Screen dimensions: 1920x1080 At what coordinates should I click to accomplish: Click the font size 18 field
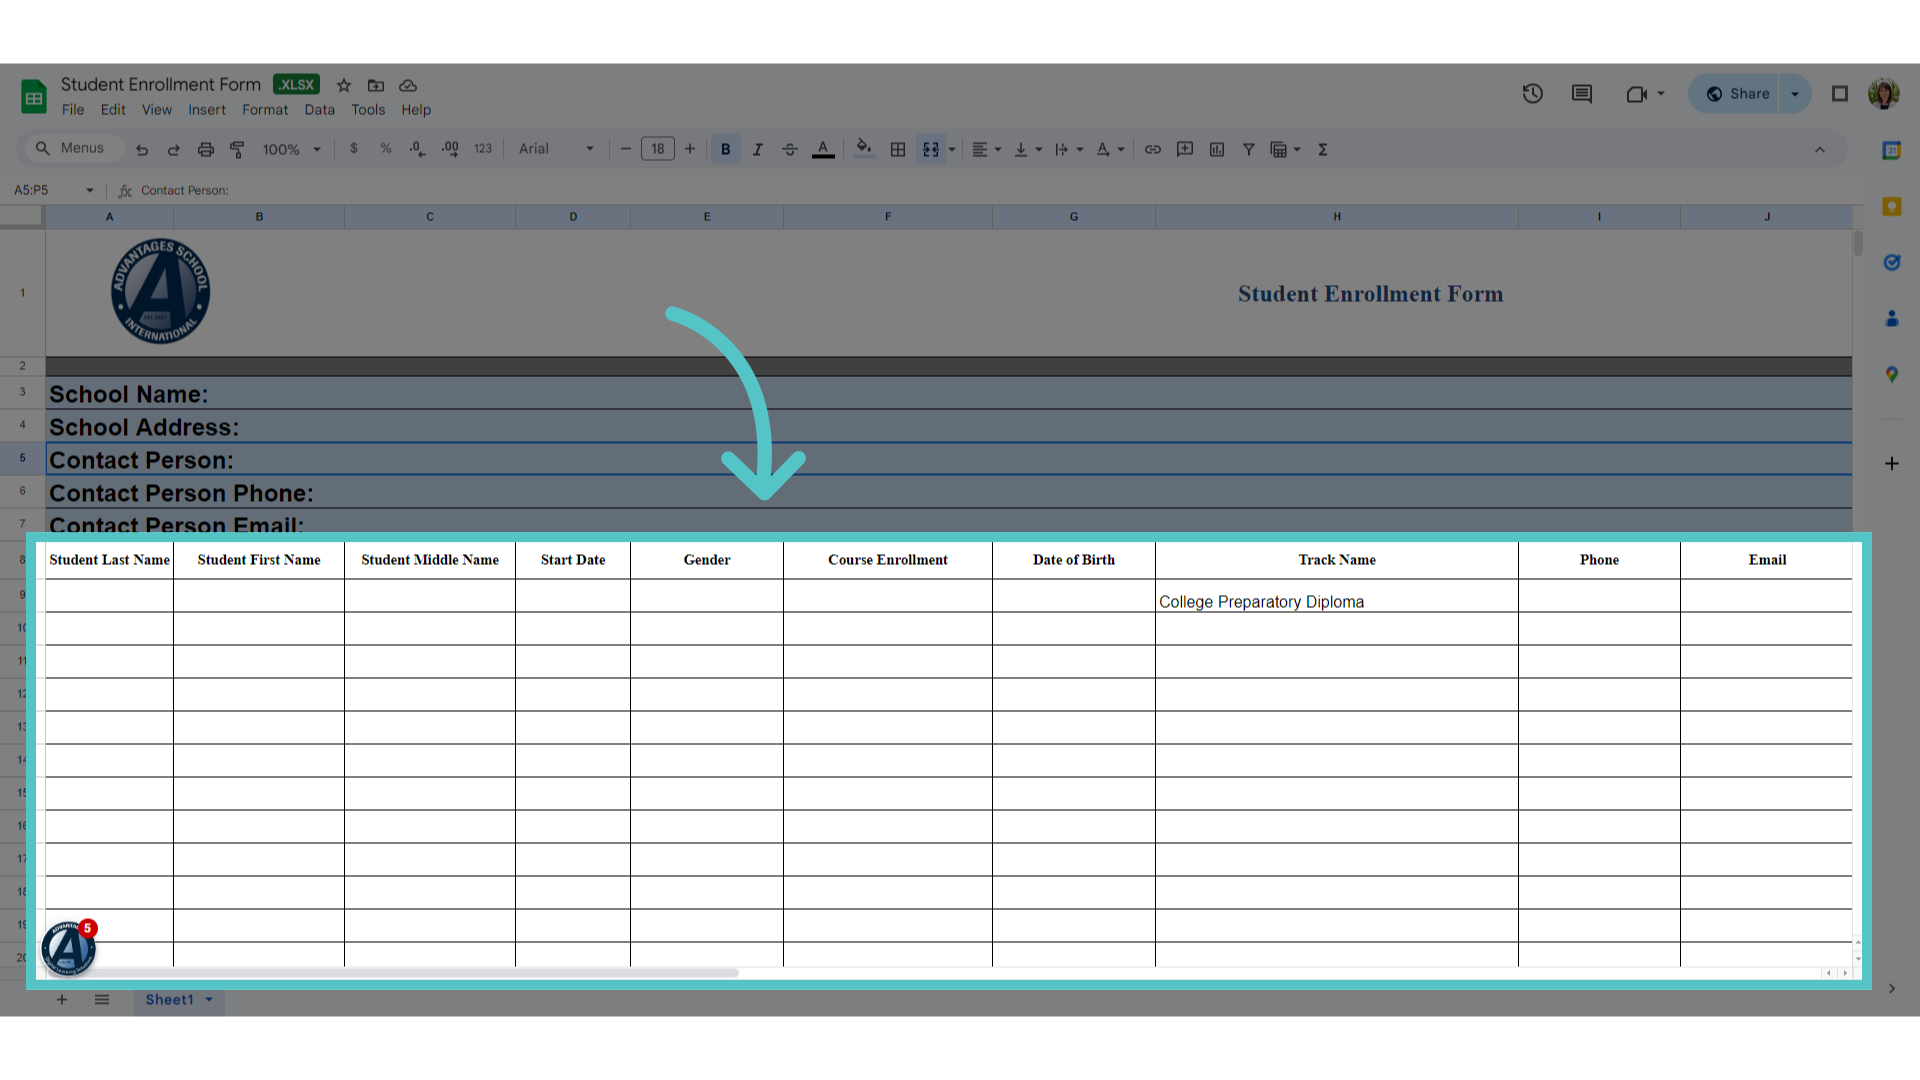click(657, 149)
